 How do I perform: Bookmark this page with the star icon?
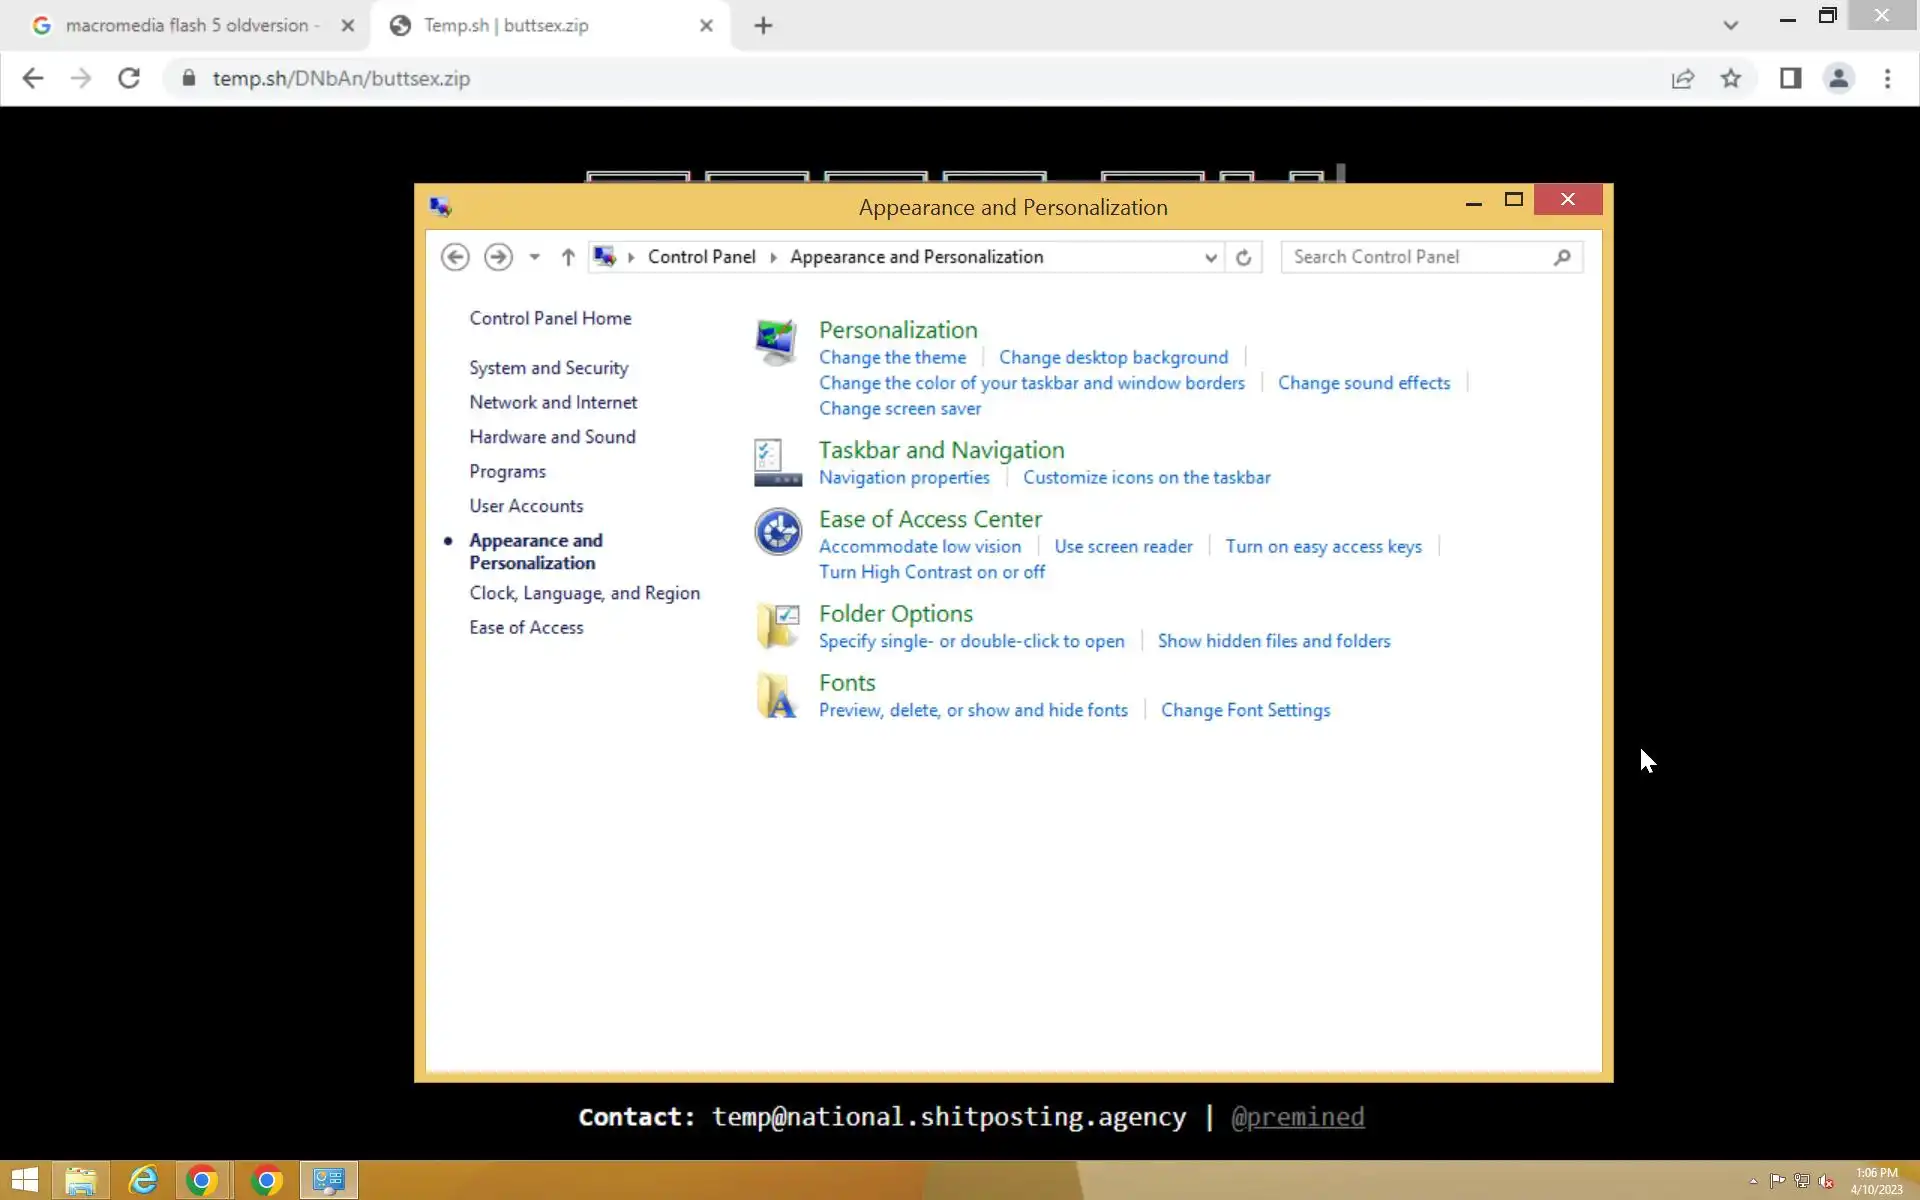[x=1731, y=78]
